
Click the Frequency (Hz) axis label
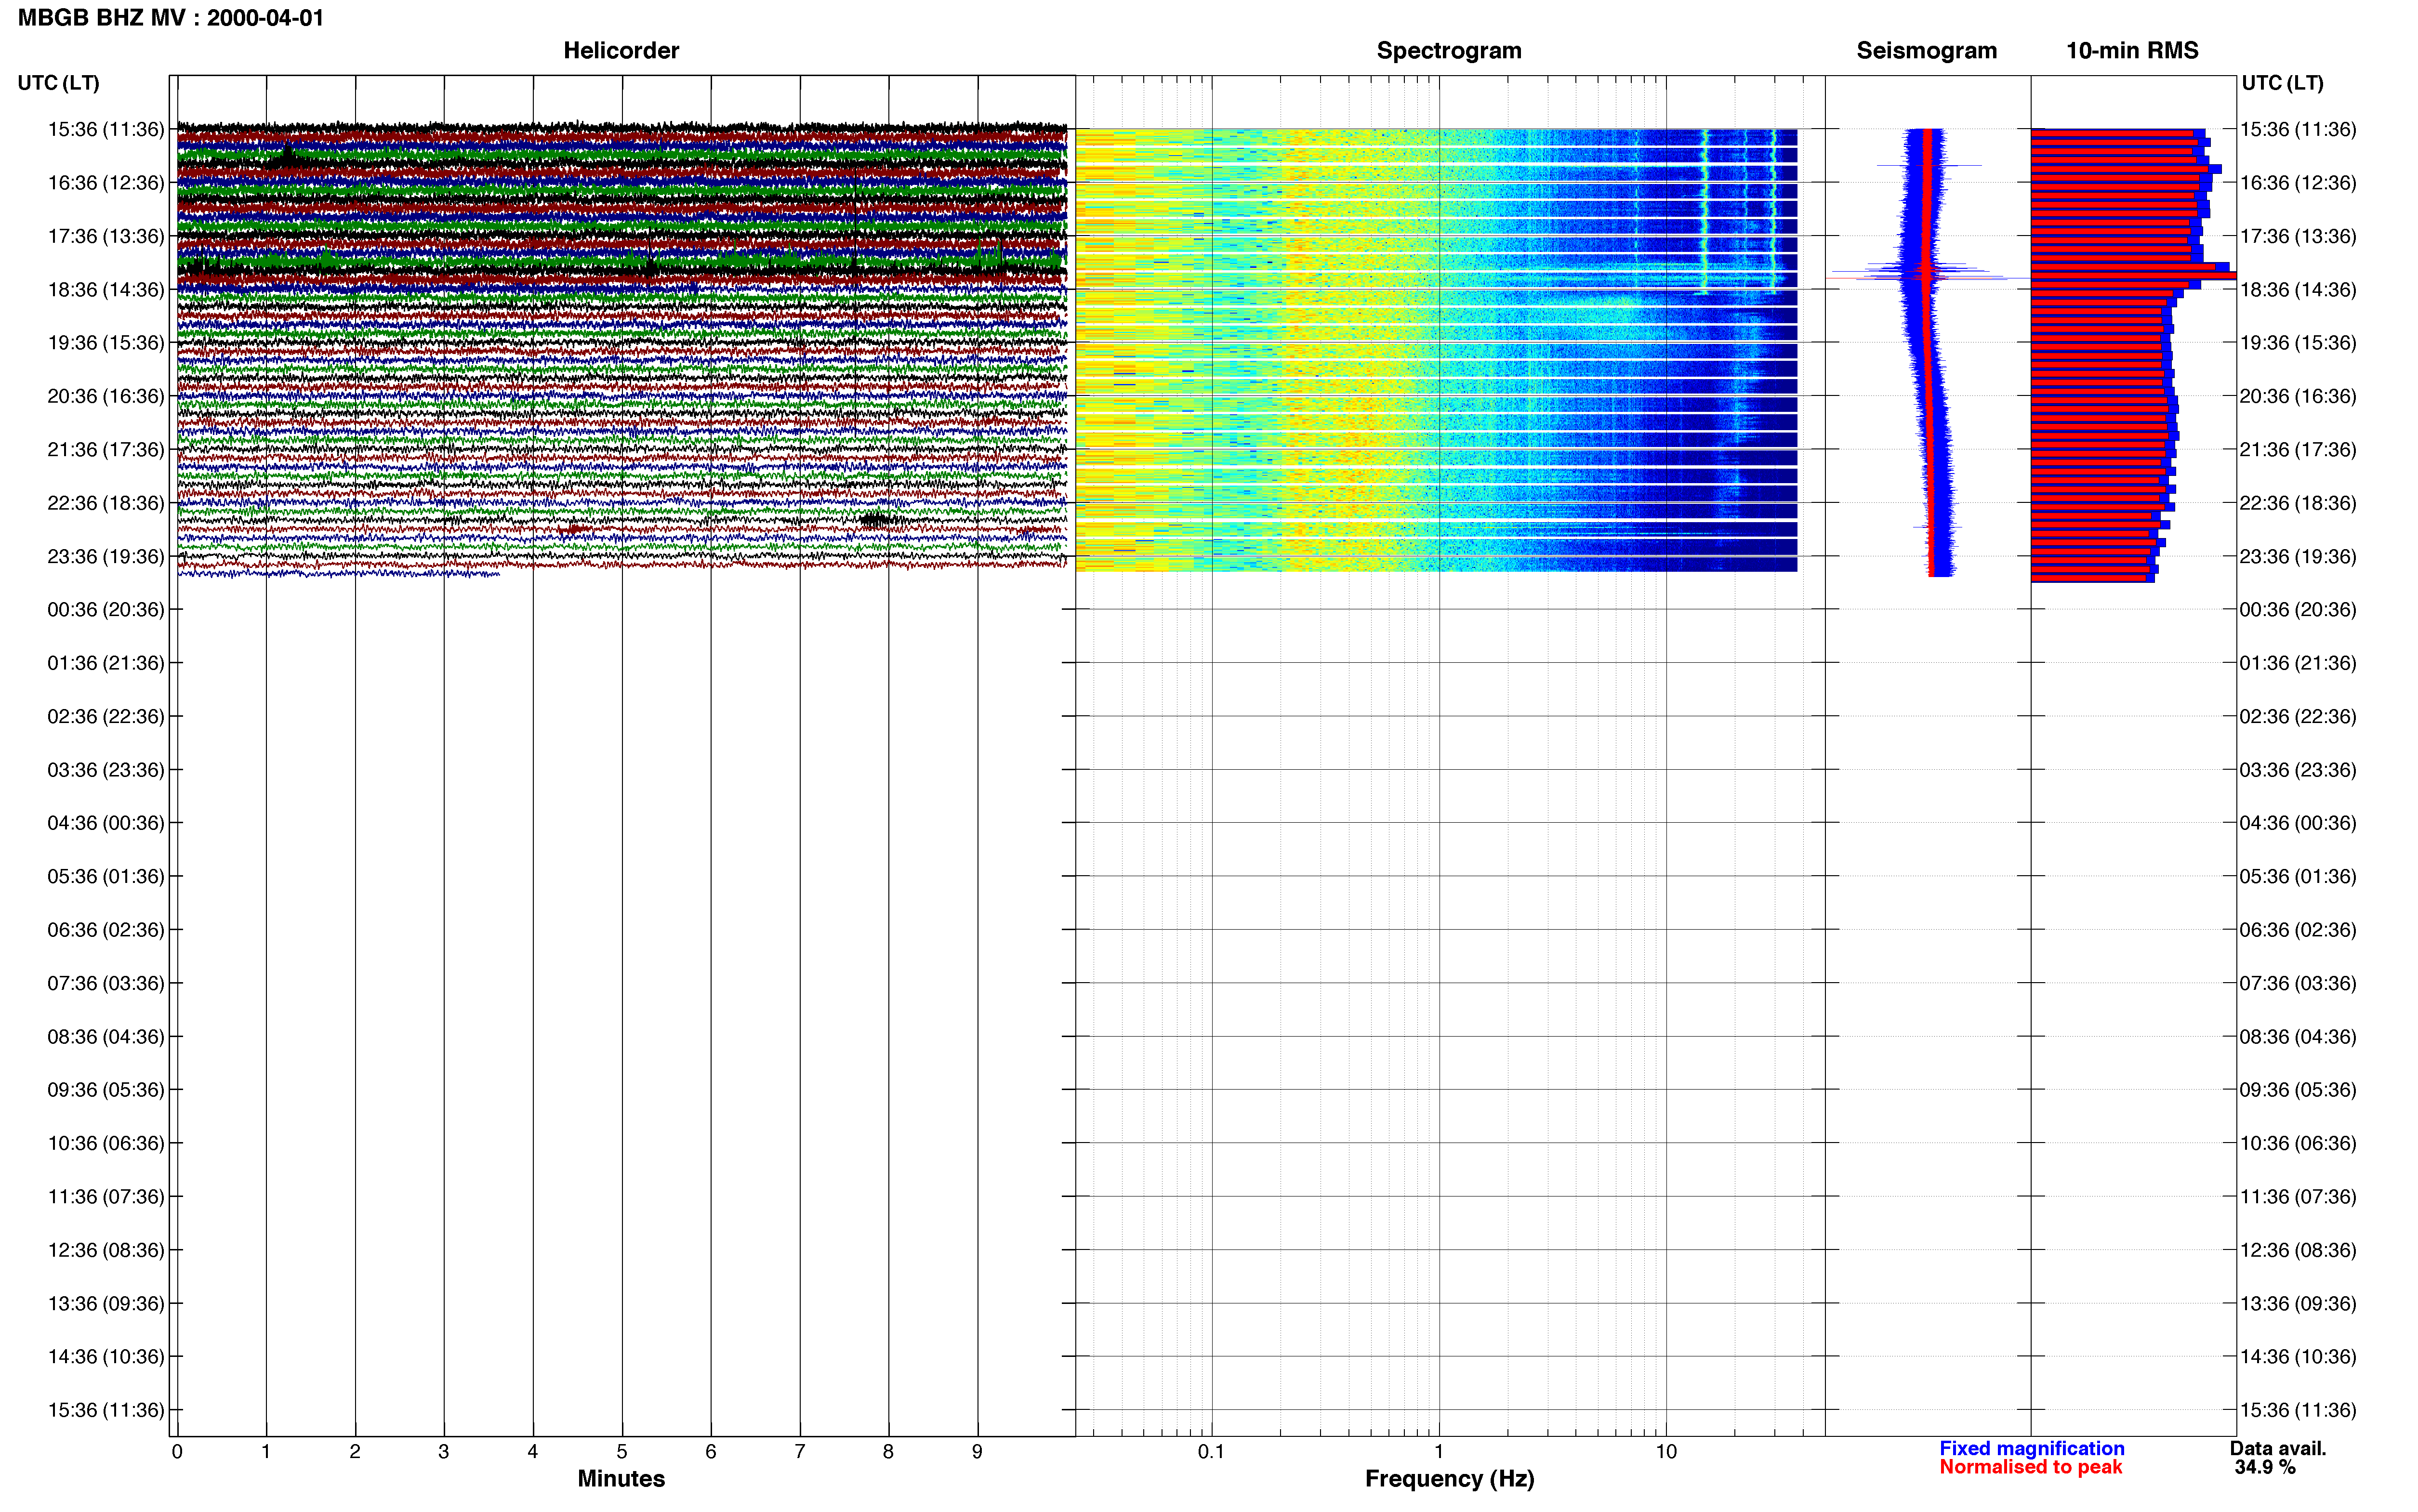click(x=1449, y=1478)
